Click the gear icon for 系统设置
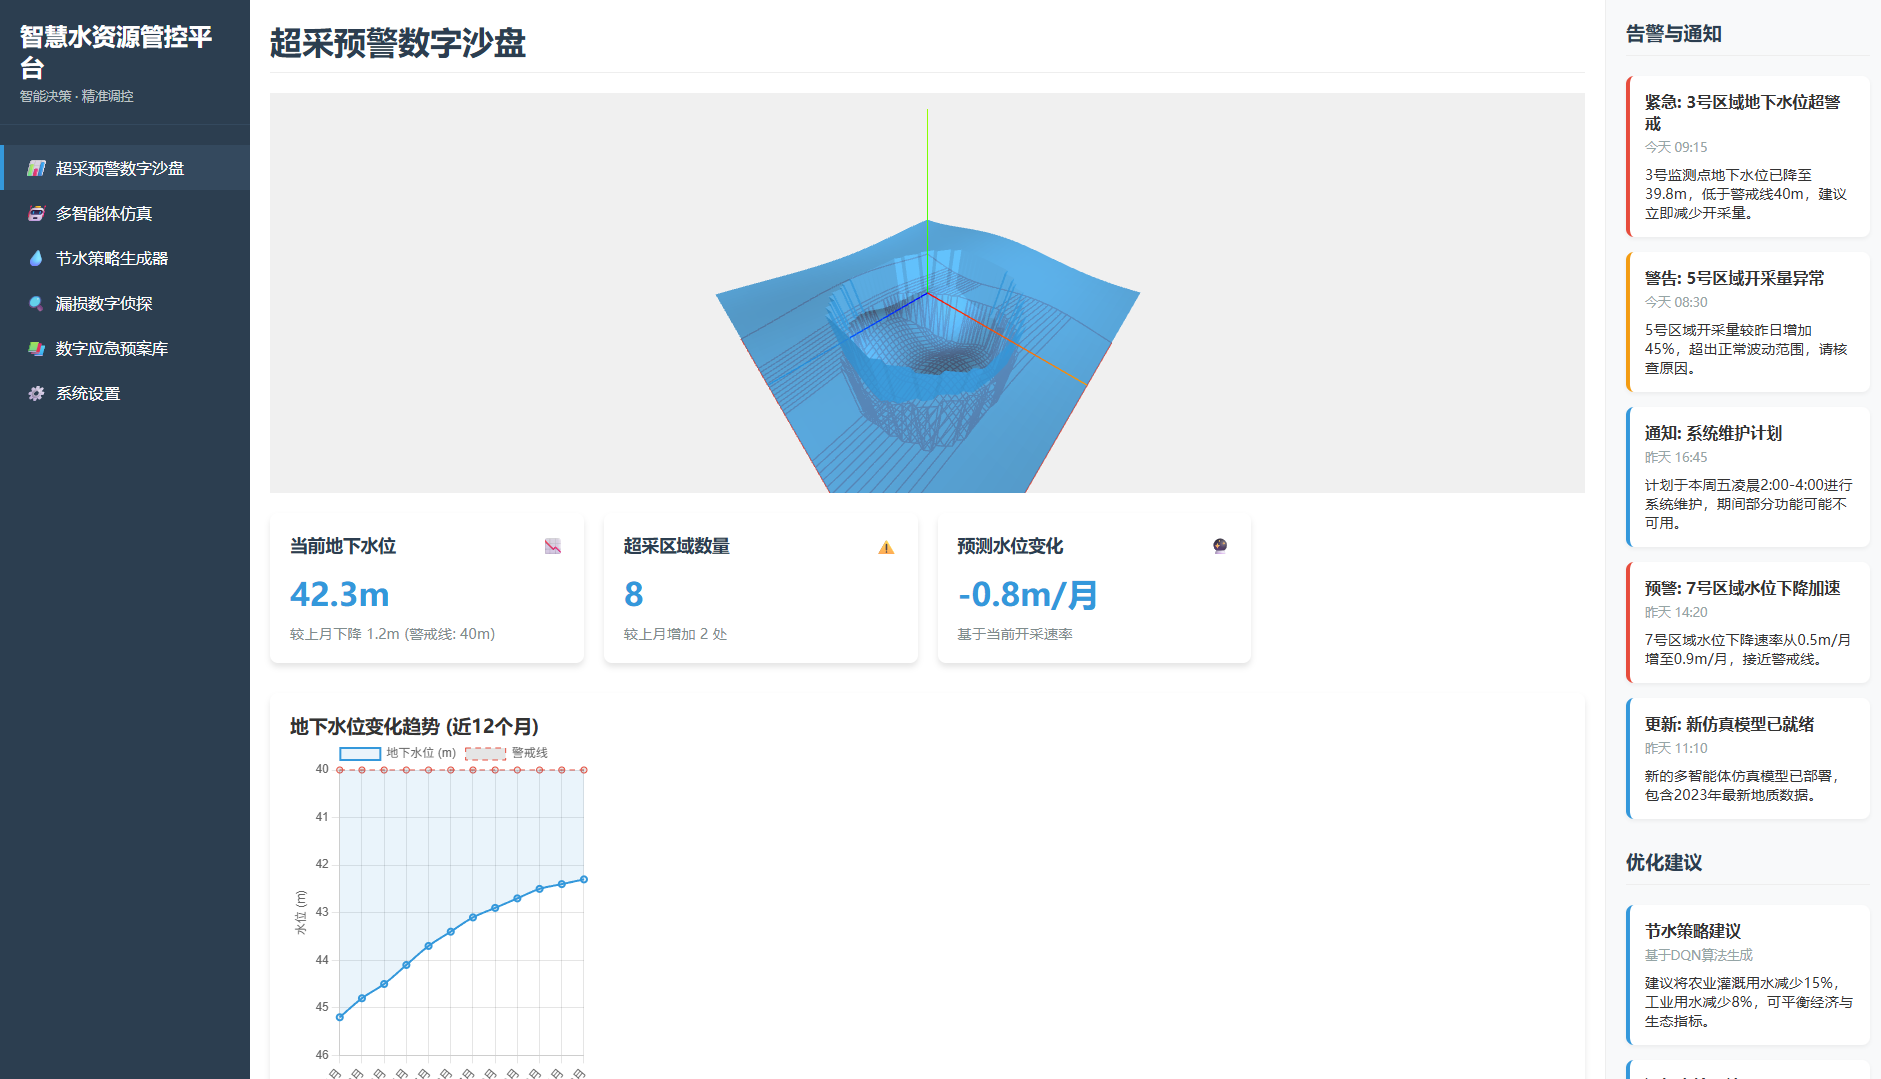The height and width of the screenshot is (1079, 1881). point(36,393)
